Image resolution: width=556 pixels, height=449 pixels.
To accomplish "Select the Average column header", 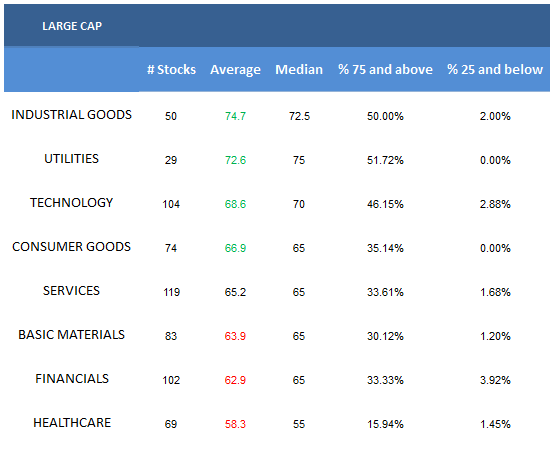I will pos(235,70).
